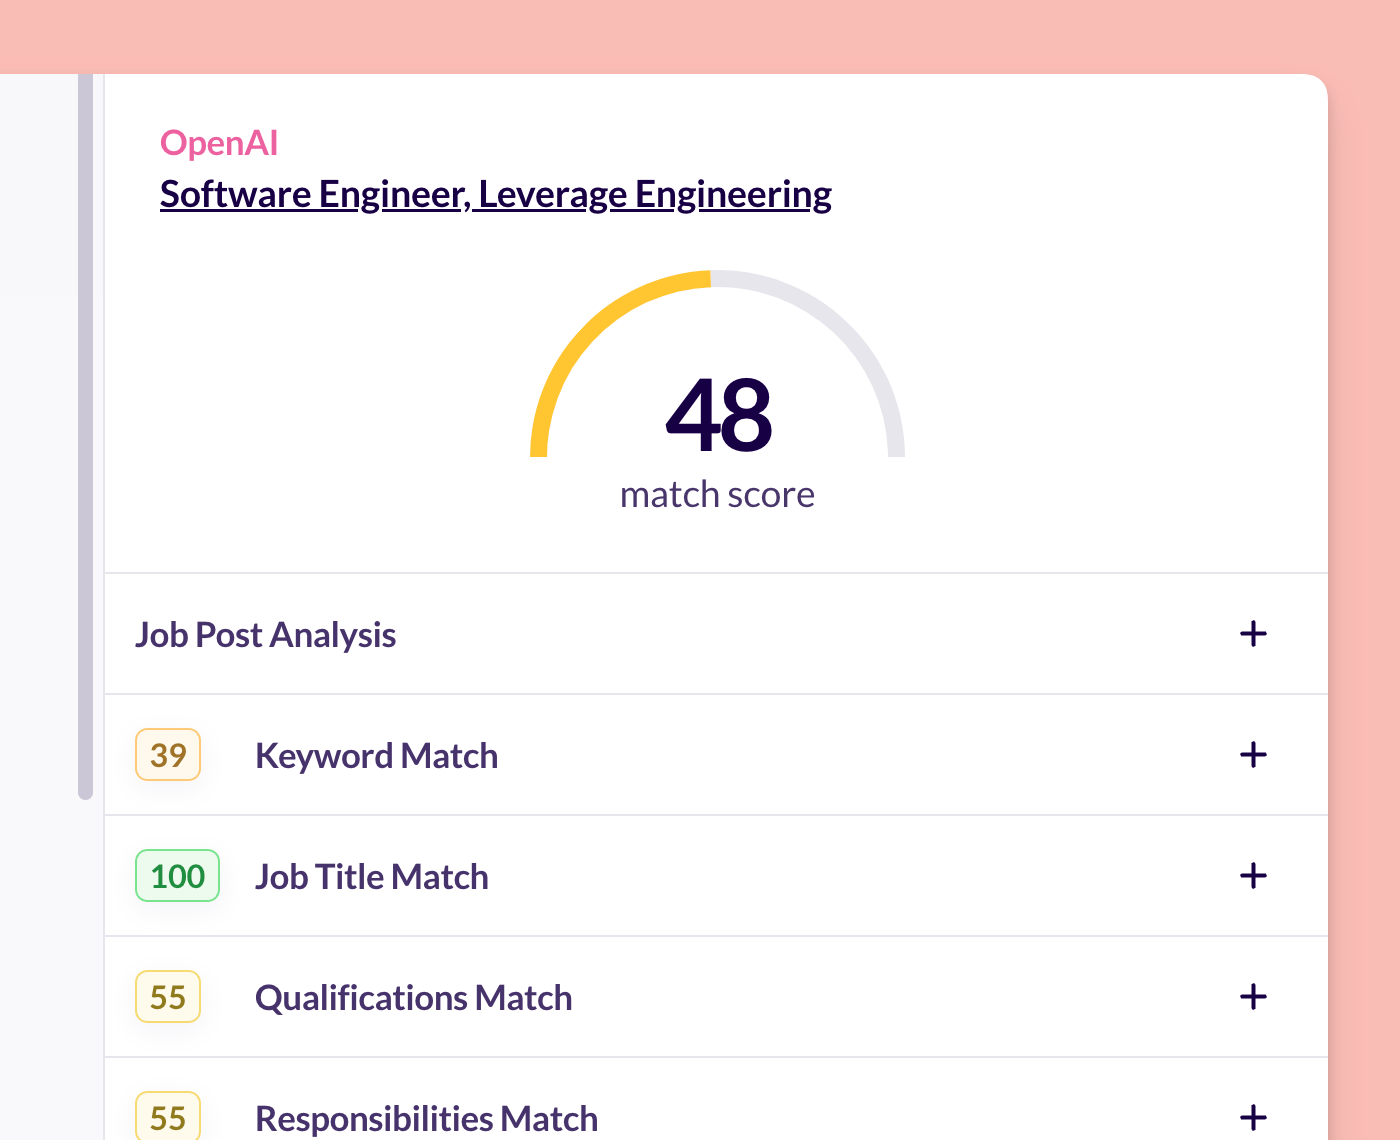Expand Keyword Match with the plus icon
This screenshot has width=1400, height=1140.
point(1253,755)
